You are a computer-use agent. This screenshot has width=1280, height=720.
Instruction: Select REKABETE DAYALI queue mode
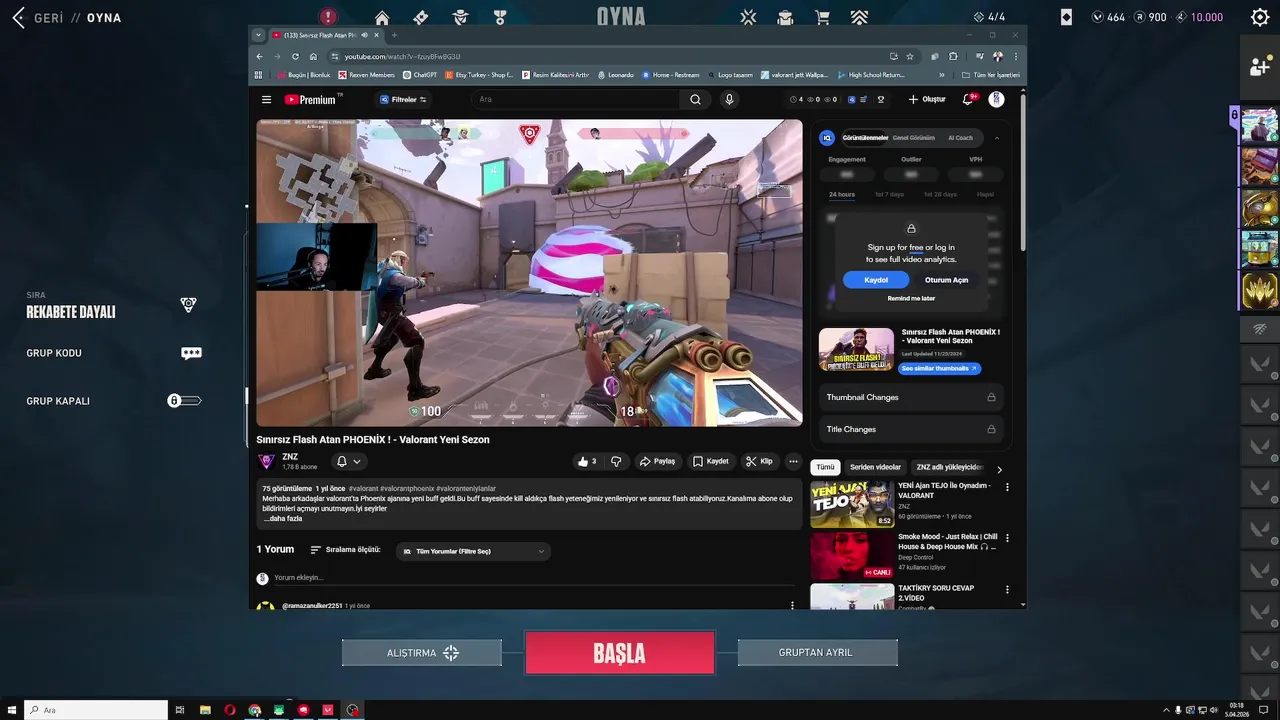pyautogui.click(x=70, y=312)
